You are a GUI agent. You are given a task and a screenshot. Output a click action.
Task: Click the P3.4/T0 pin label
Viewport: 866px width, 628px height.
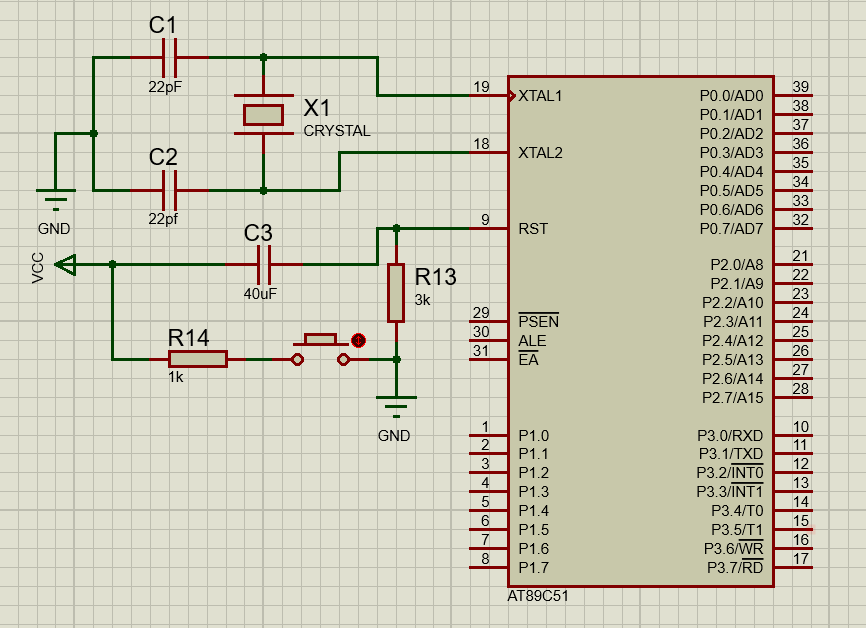[737, 511]
